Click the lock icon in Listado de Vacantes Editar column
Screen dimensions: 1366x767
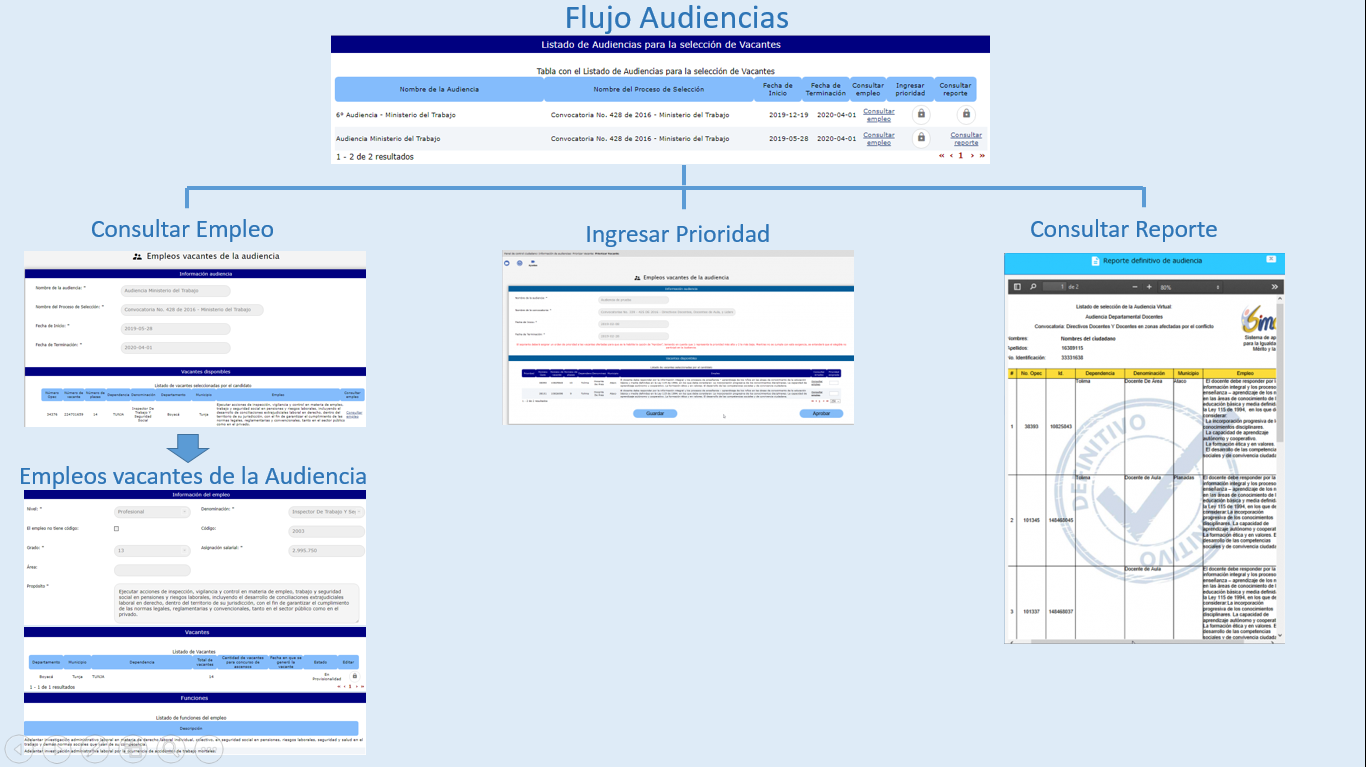click(x=354, y=676)
